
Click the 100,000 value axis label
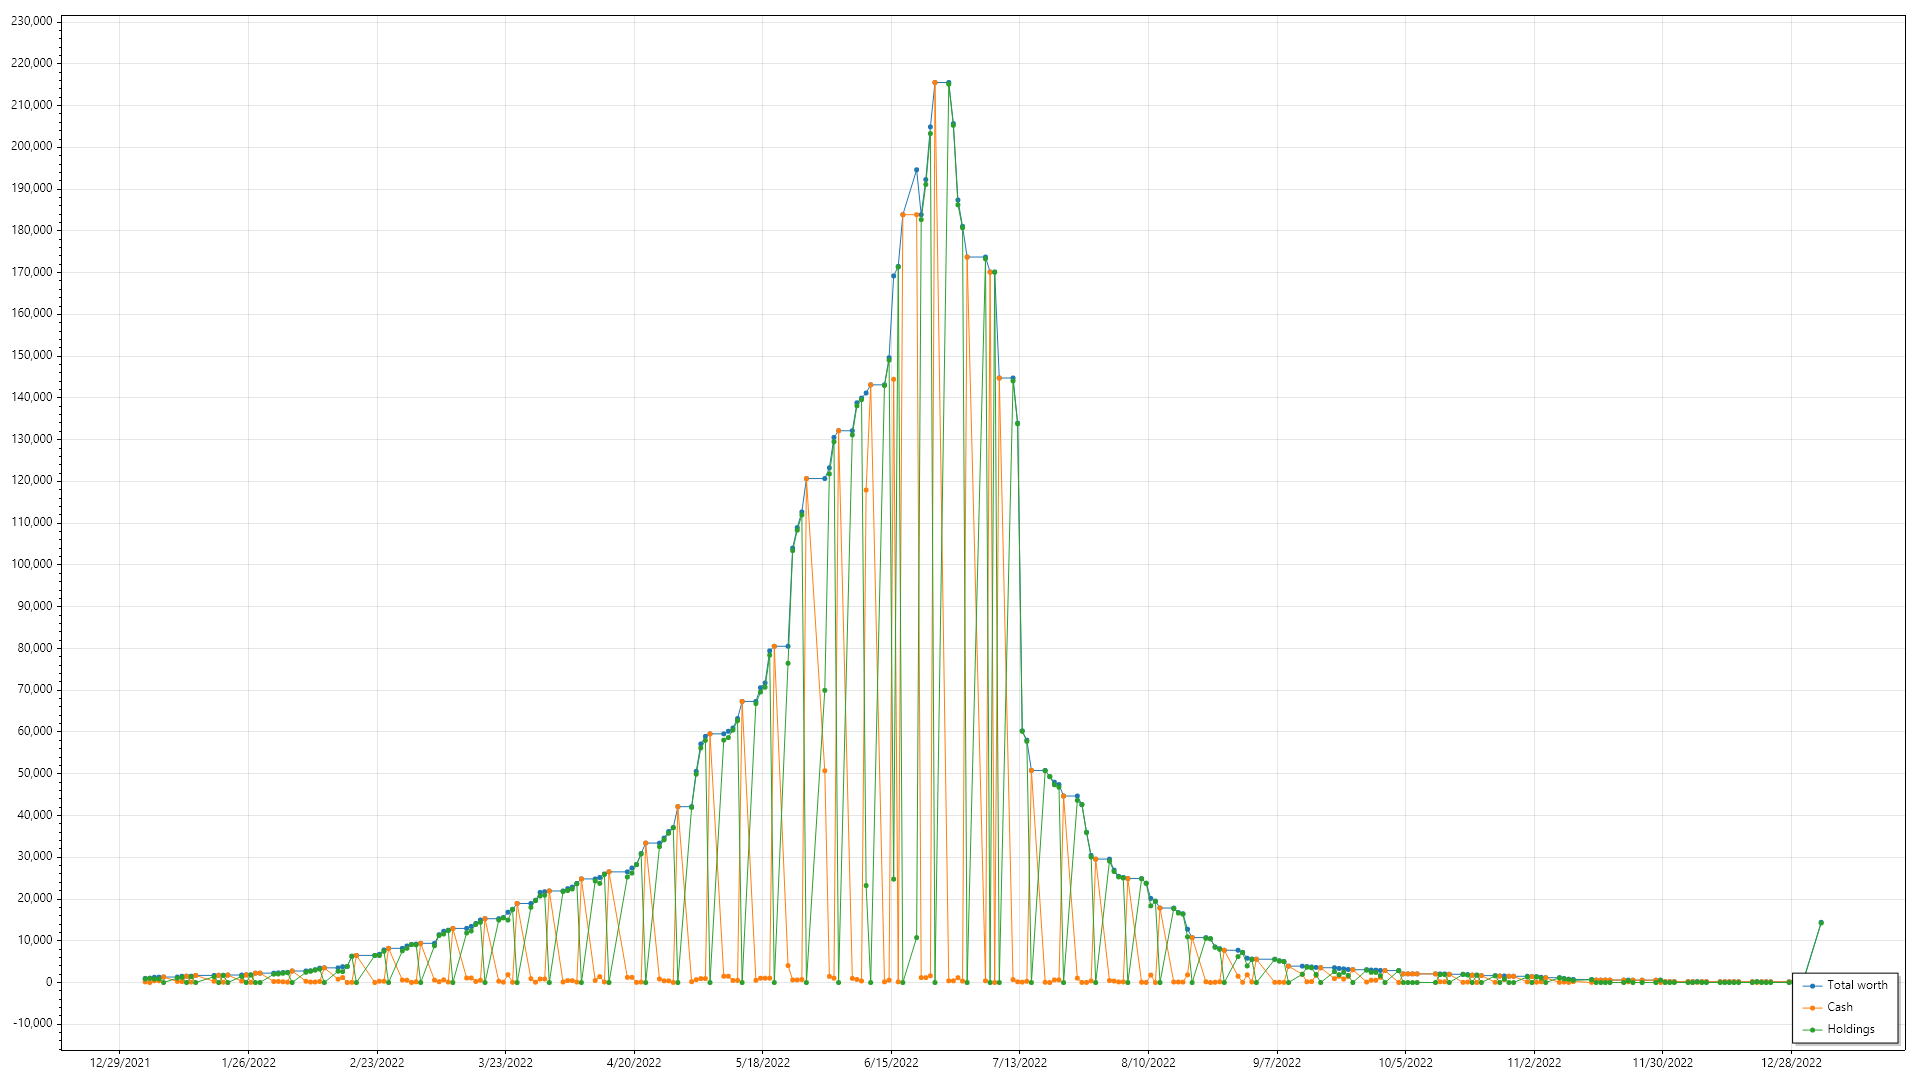click(31, 564)
